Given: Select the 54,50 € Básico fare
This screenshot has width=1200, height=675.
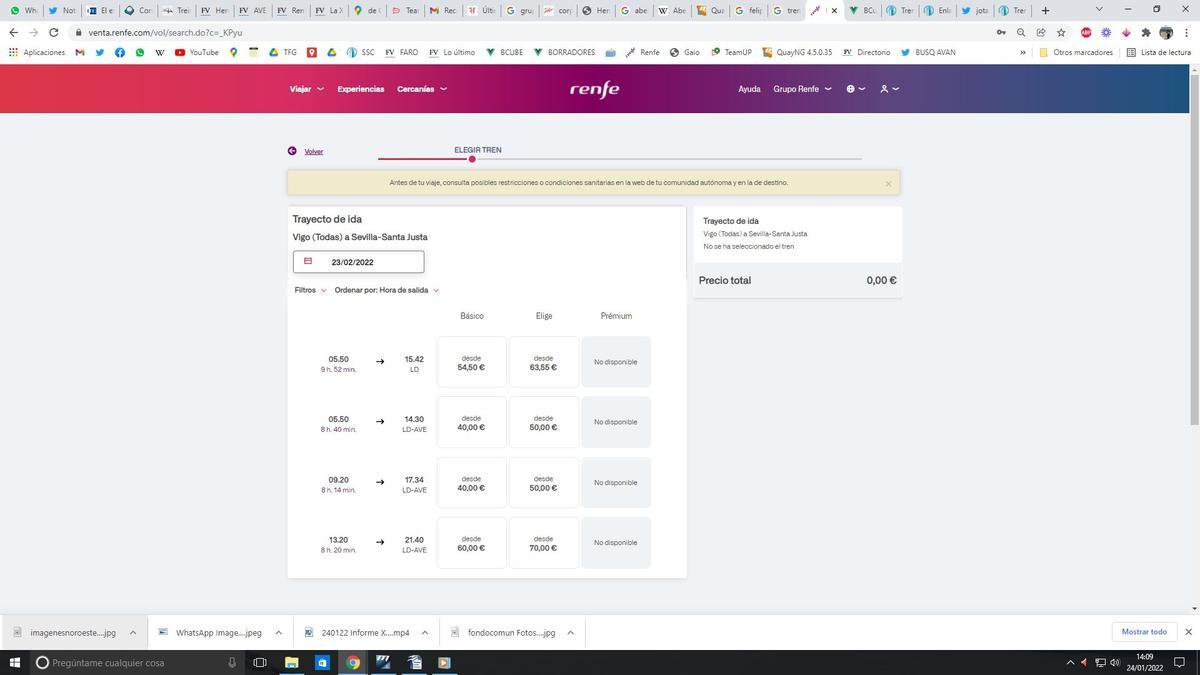Looking at the screenshot, I should 470,362.
